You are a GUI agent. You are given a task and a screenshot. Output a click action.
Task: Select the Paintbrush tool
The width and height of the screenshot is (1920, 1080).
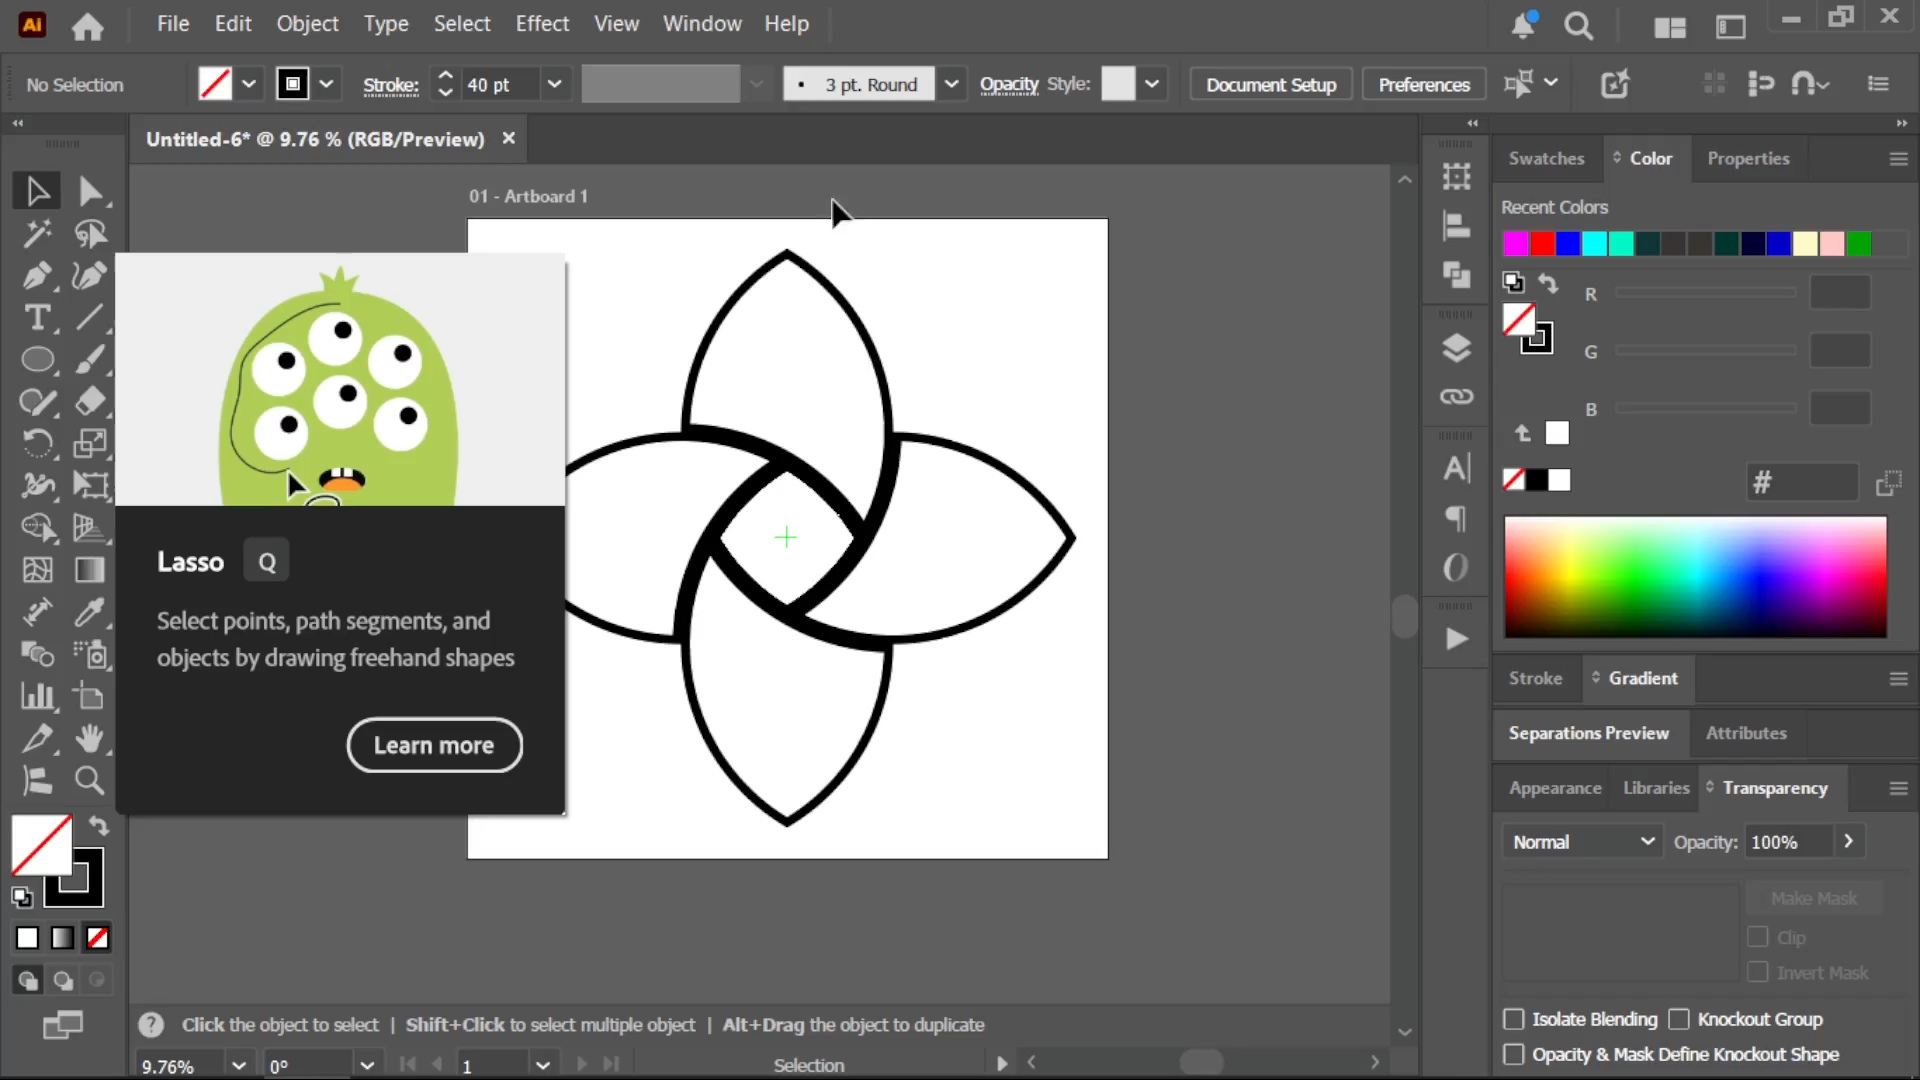pyautogui.click(x=90, y=360)
